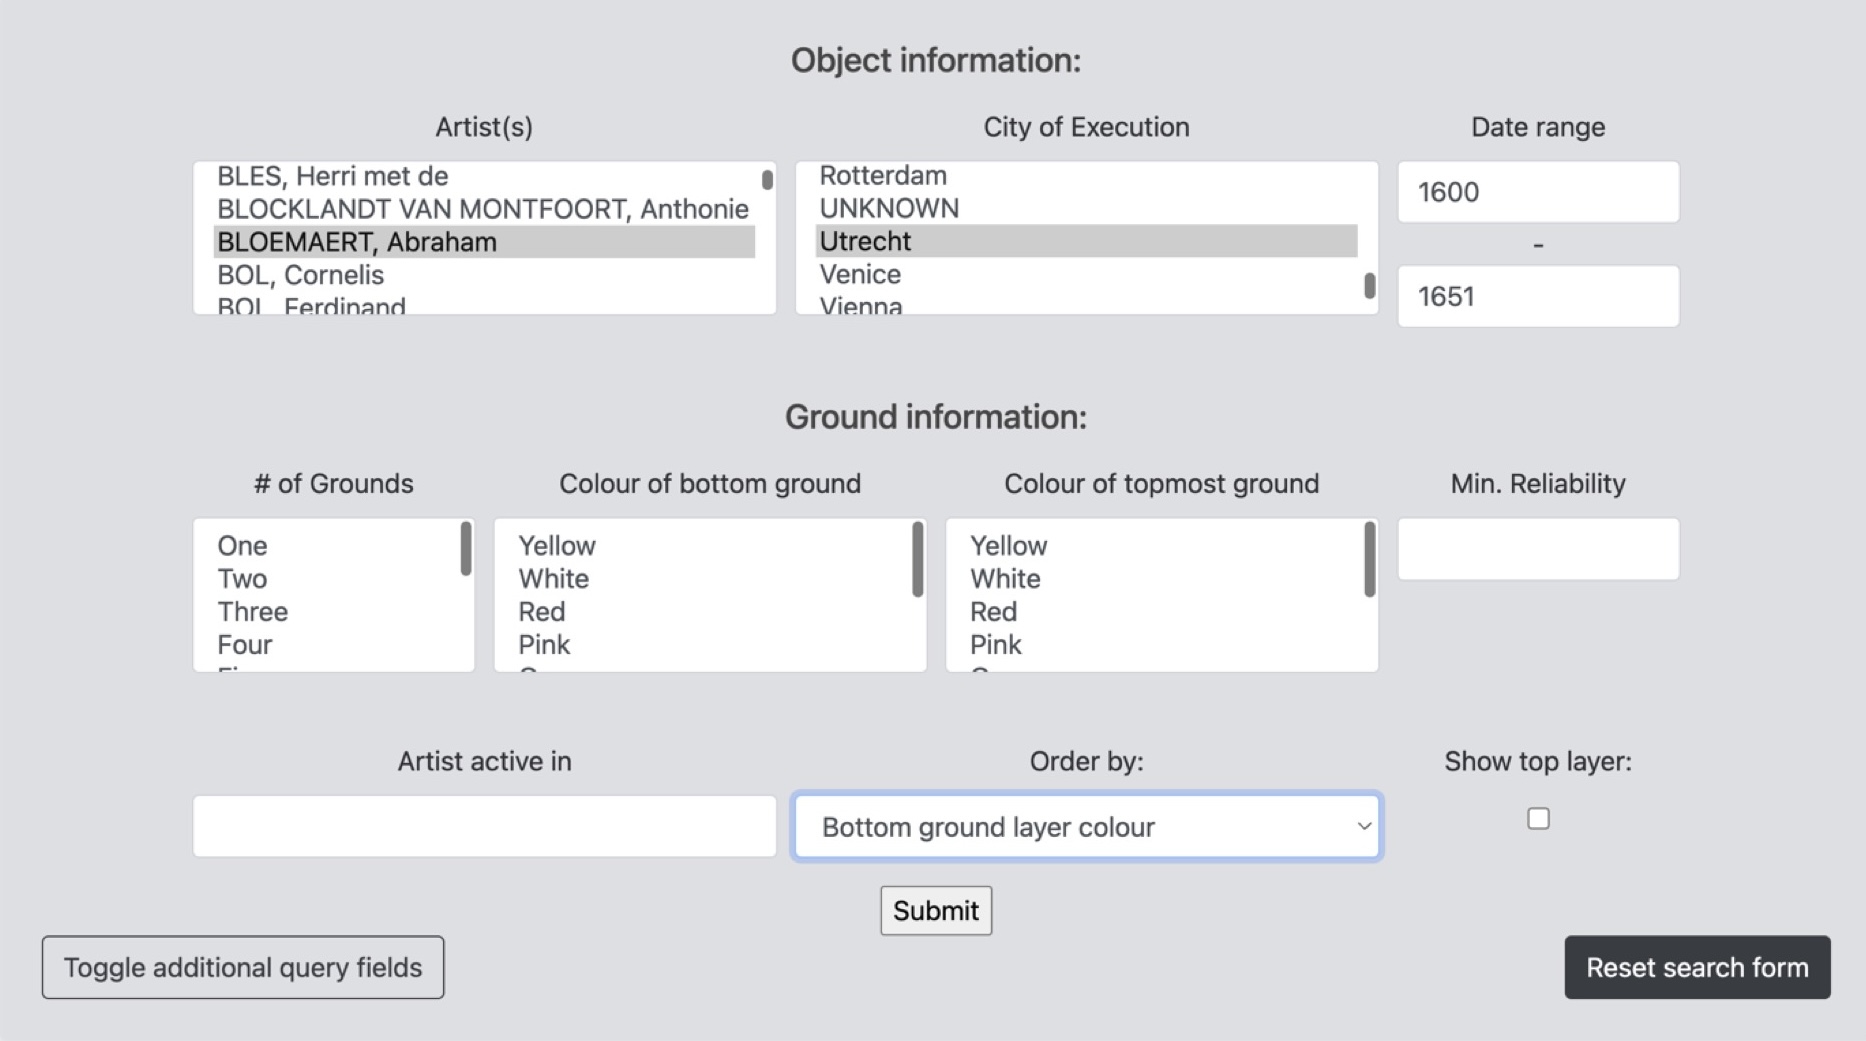Select BLOEMAERT, Abraham in the Artist list

point(357,242)
